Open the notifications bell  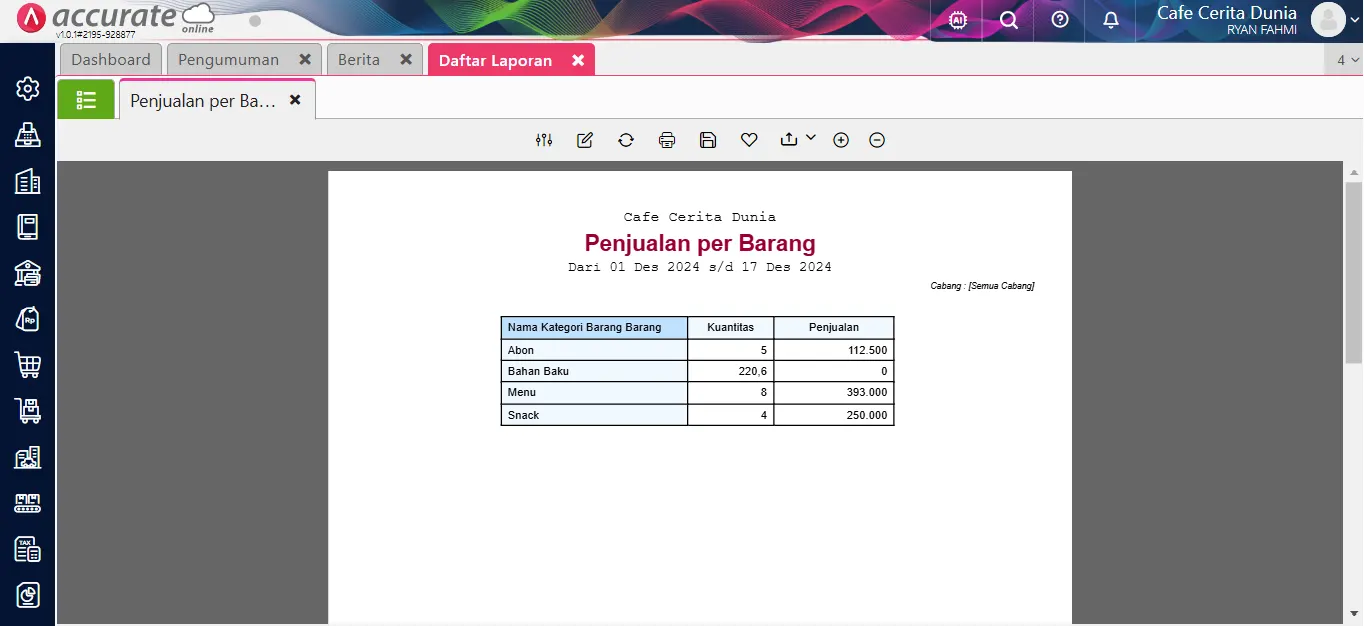[x=1110, y=20]
